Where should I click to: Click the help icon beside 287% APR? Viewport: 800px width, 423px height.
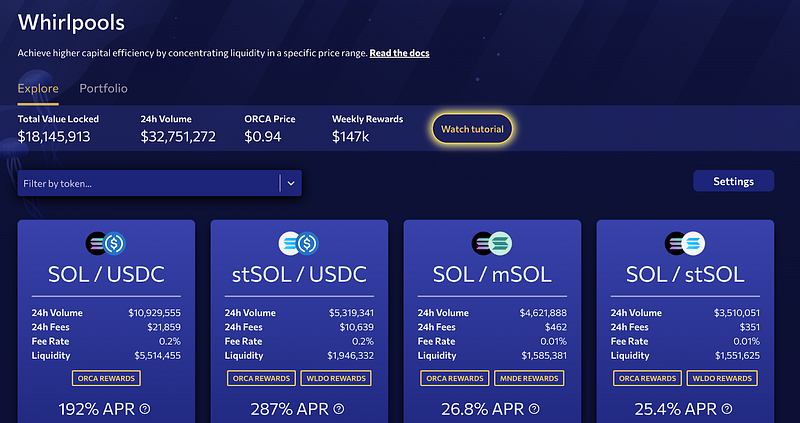pos(338,409)
